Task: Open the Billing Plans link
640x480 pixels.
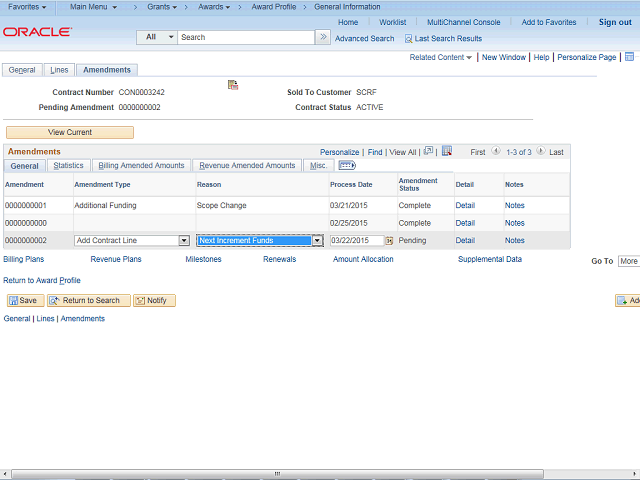Action: tap(24, 259)
